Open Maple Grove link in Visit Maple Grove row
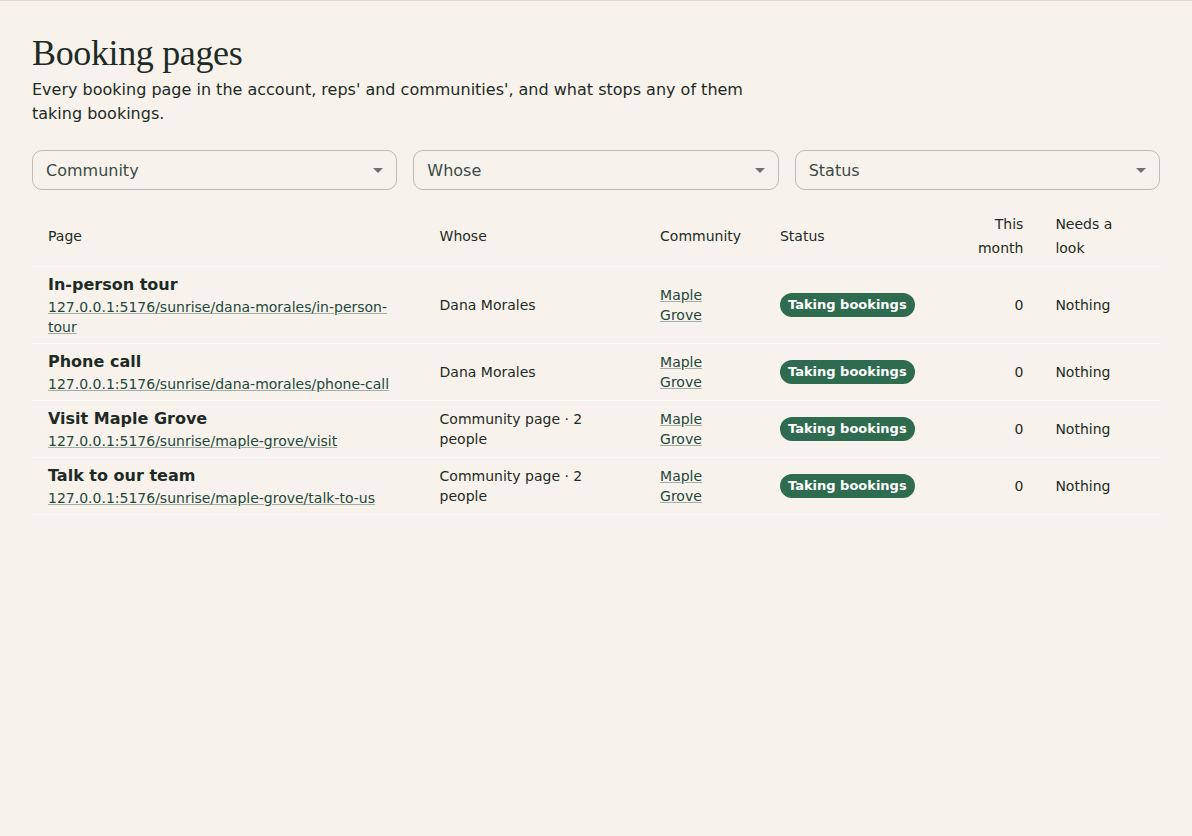This screenshot has height=836, width=1192. 680,429
